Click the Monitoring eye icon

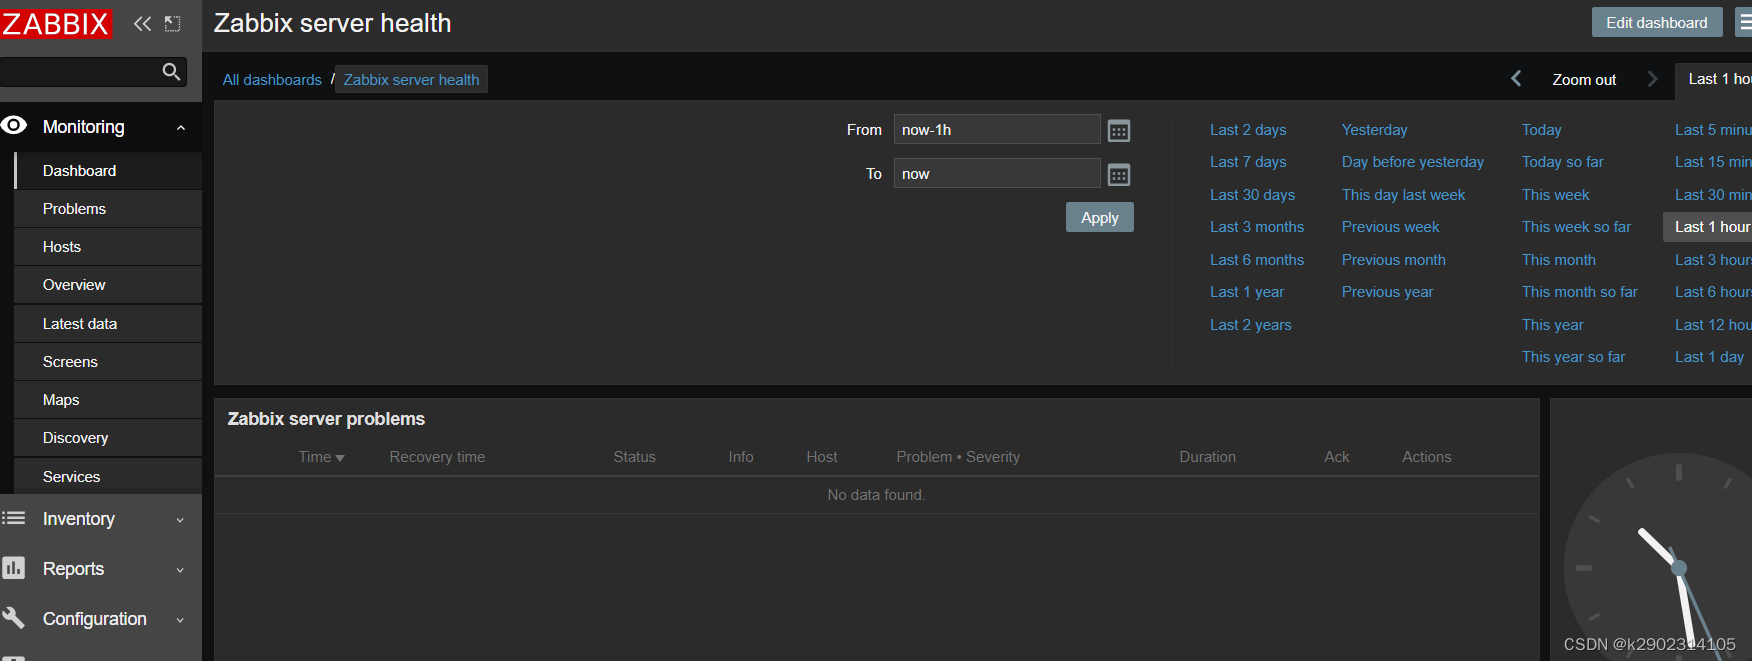14,126
